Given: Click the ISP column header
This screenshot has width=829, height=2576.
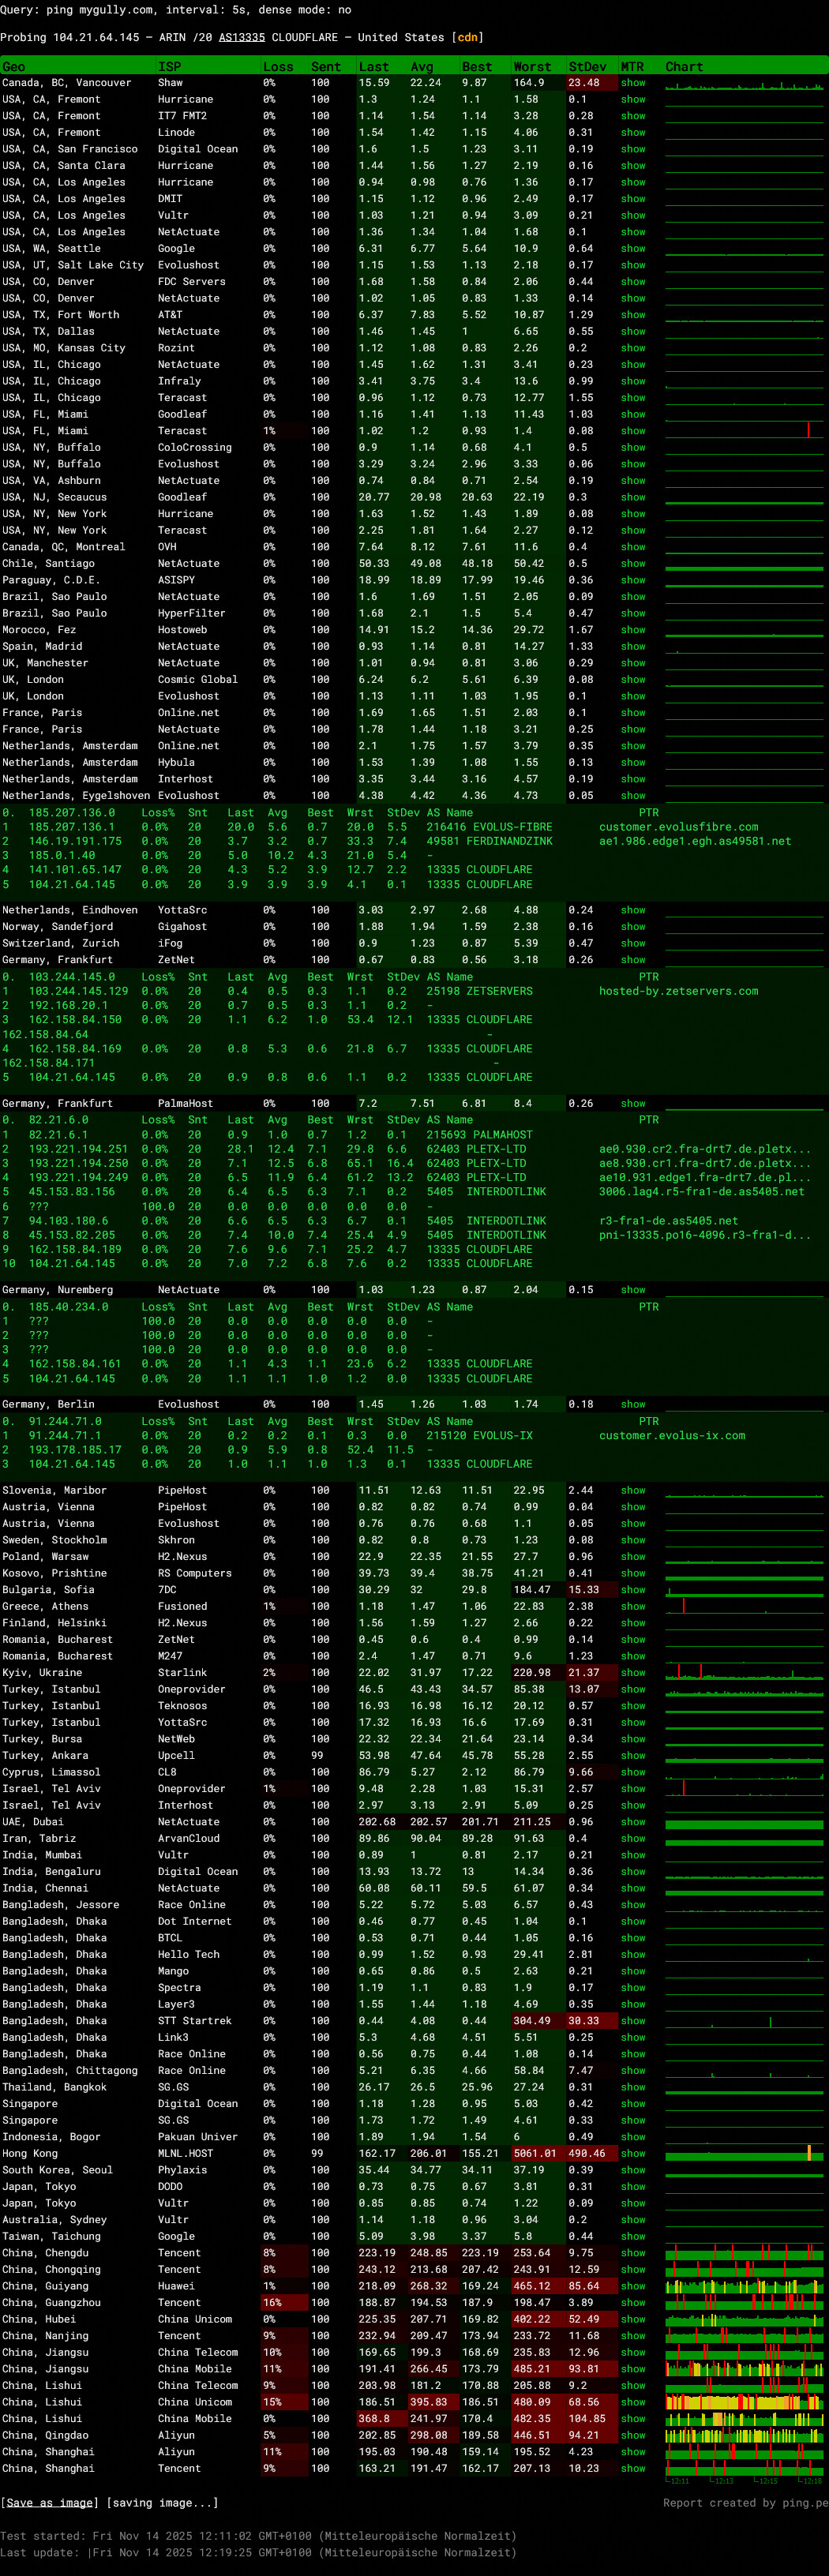Looking at the screenshot, I should [170, 67].
